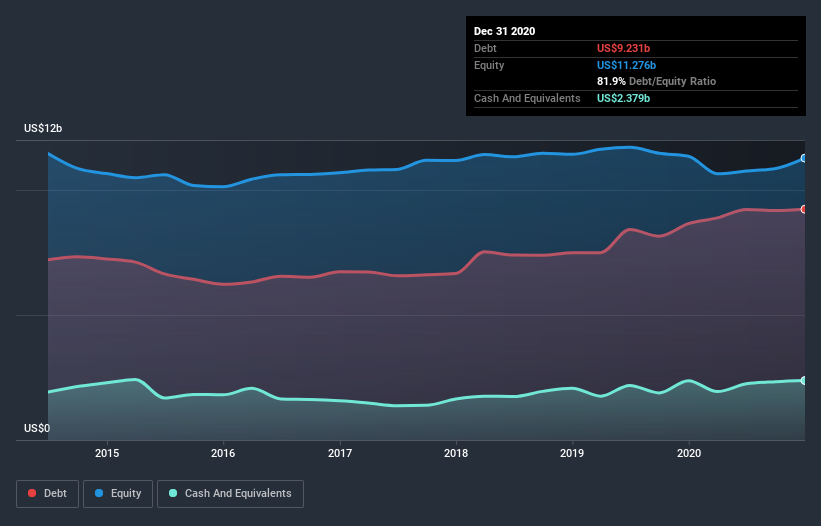Toggle the Cash And Equivalents legend button

(230, 494)
